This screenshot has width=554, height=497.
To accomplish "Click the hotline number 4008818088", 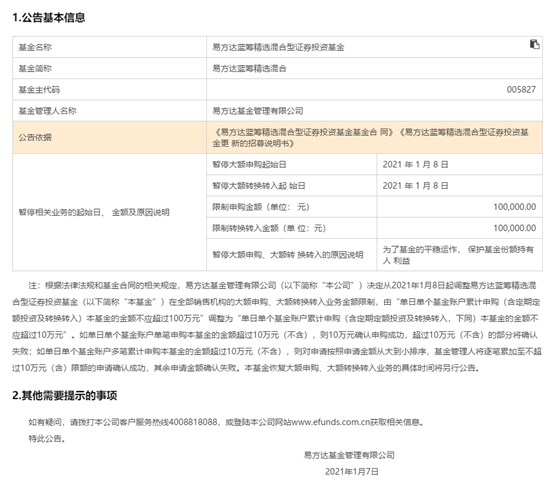I will (193, 422).
